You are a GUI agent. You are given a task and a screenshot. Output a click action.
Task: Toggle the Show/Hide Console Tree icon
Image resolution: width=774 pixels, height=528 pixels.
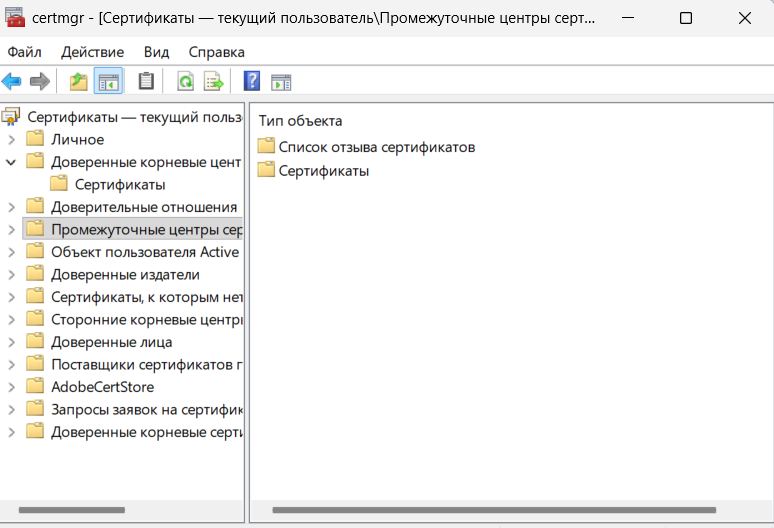coord(108,81)
